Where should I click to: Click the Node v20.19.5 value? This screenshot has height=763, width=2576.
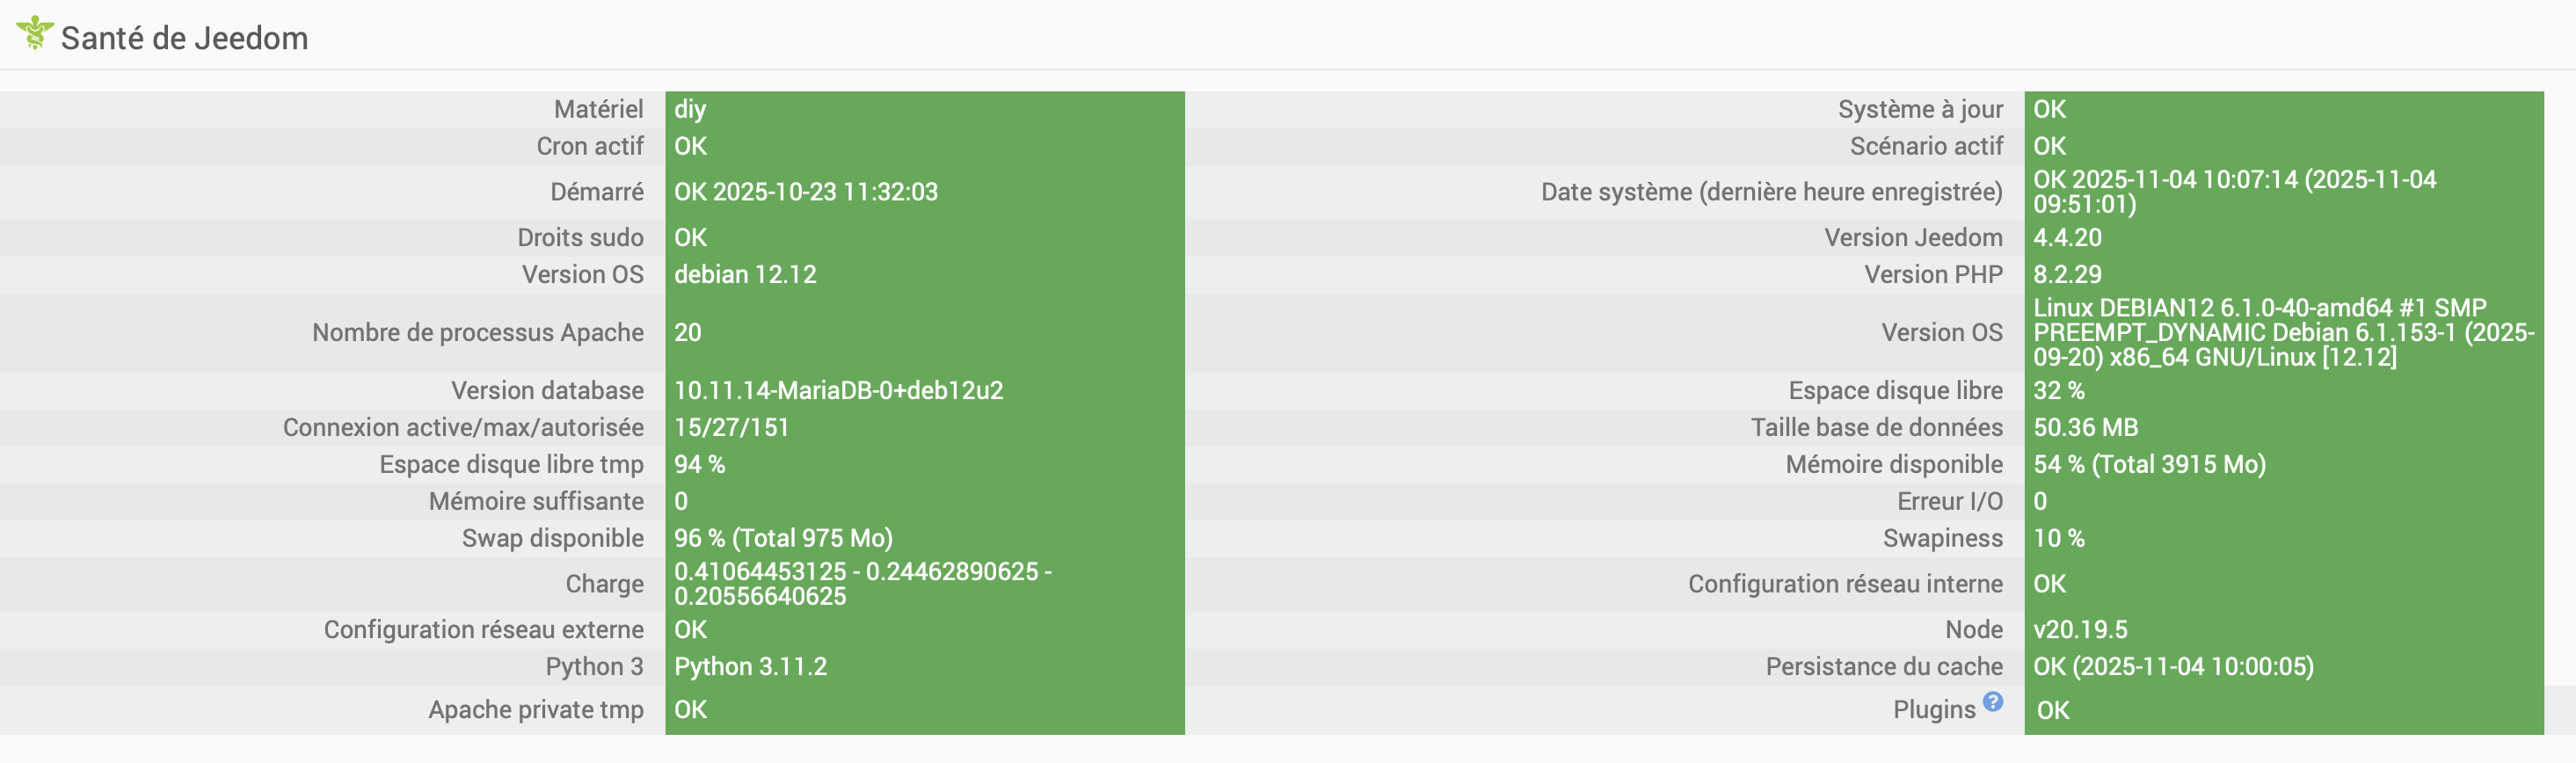[x=2080, y=629]
